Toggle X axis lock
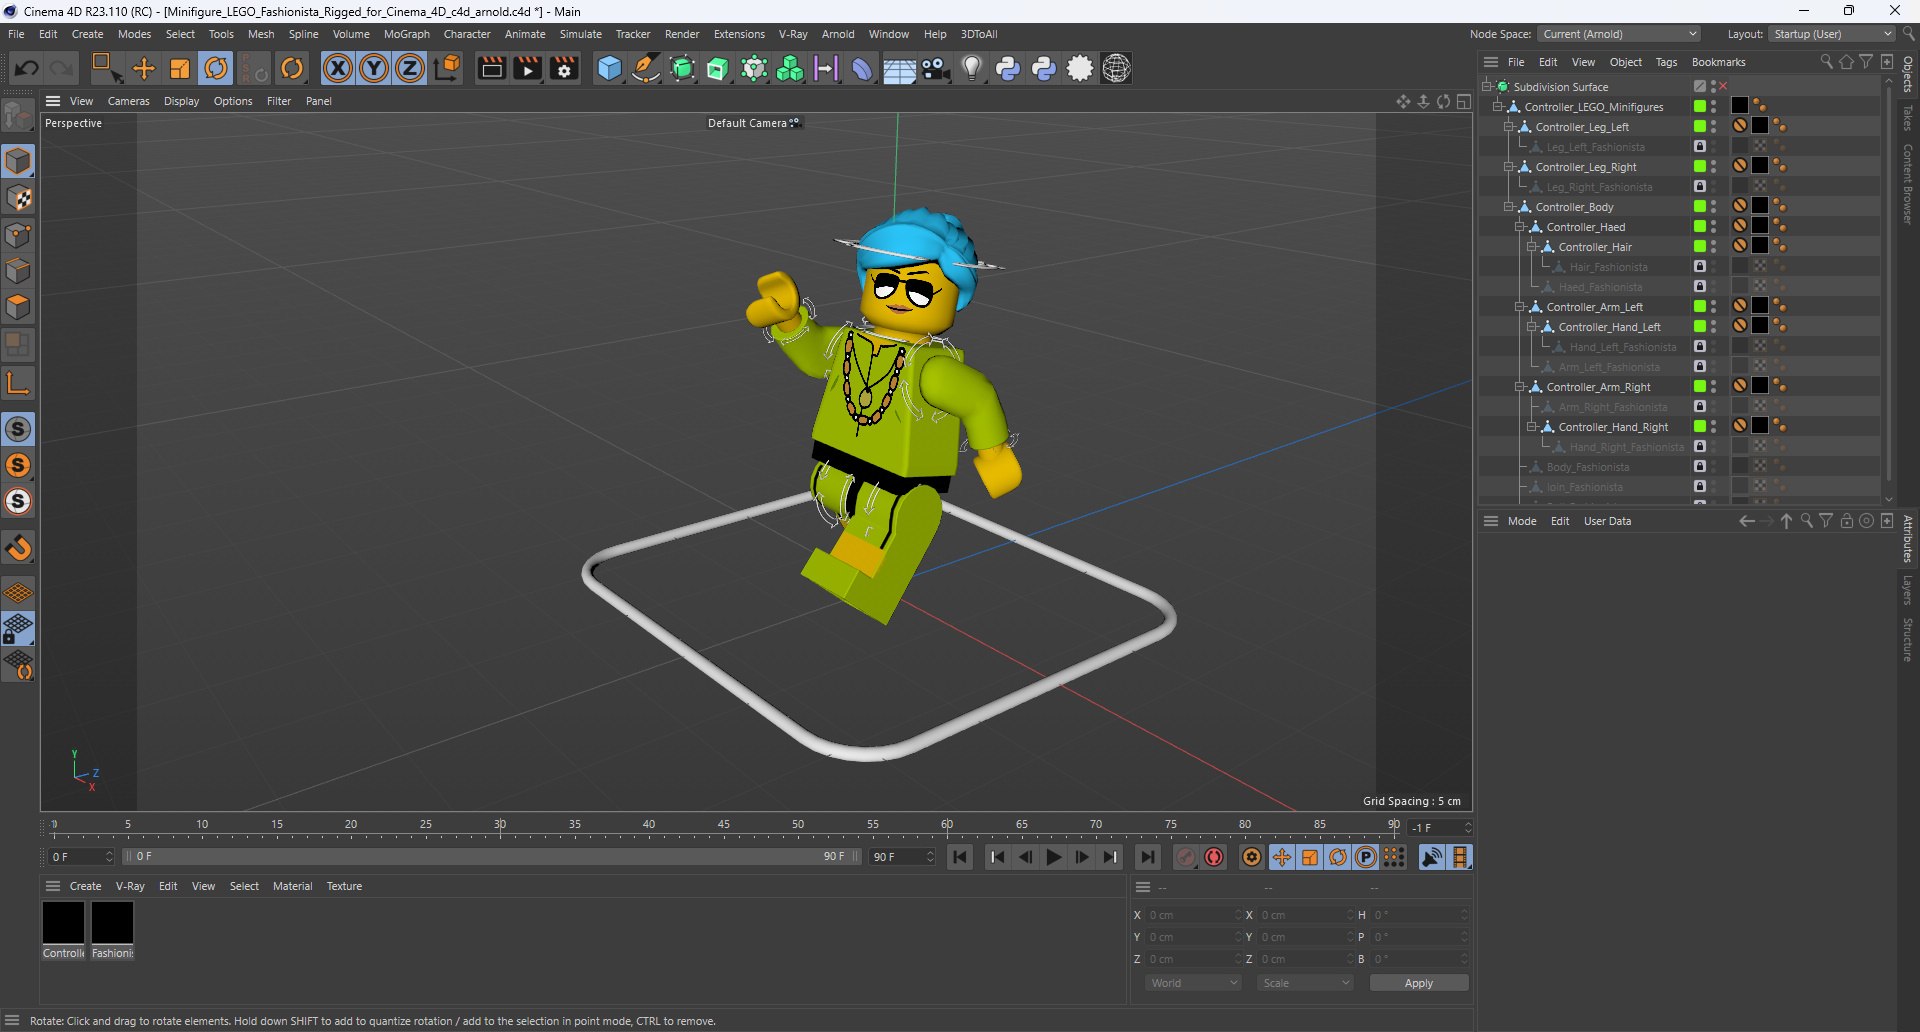The image size is (1920, 1032). click(338, 68)
